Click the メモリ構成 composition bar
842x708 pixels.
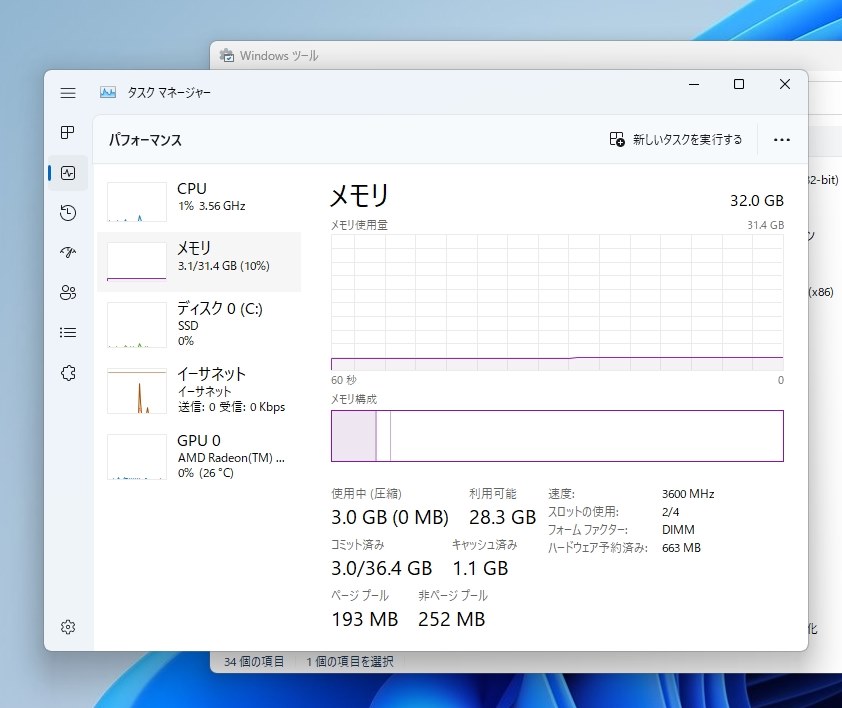(557, 436)
